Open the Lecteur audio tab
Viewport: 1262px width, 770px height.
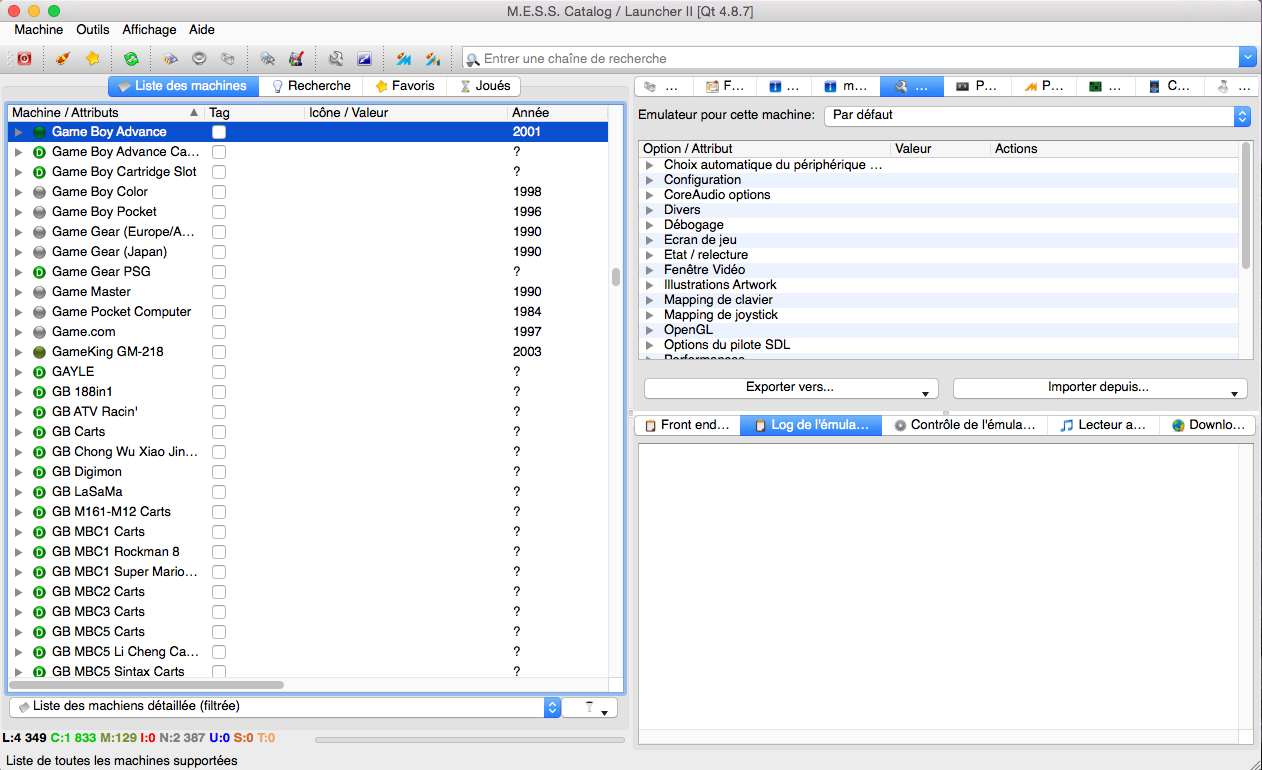pyautogui.click(x=1103, y=425)
